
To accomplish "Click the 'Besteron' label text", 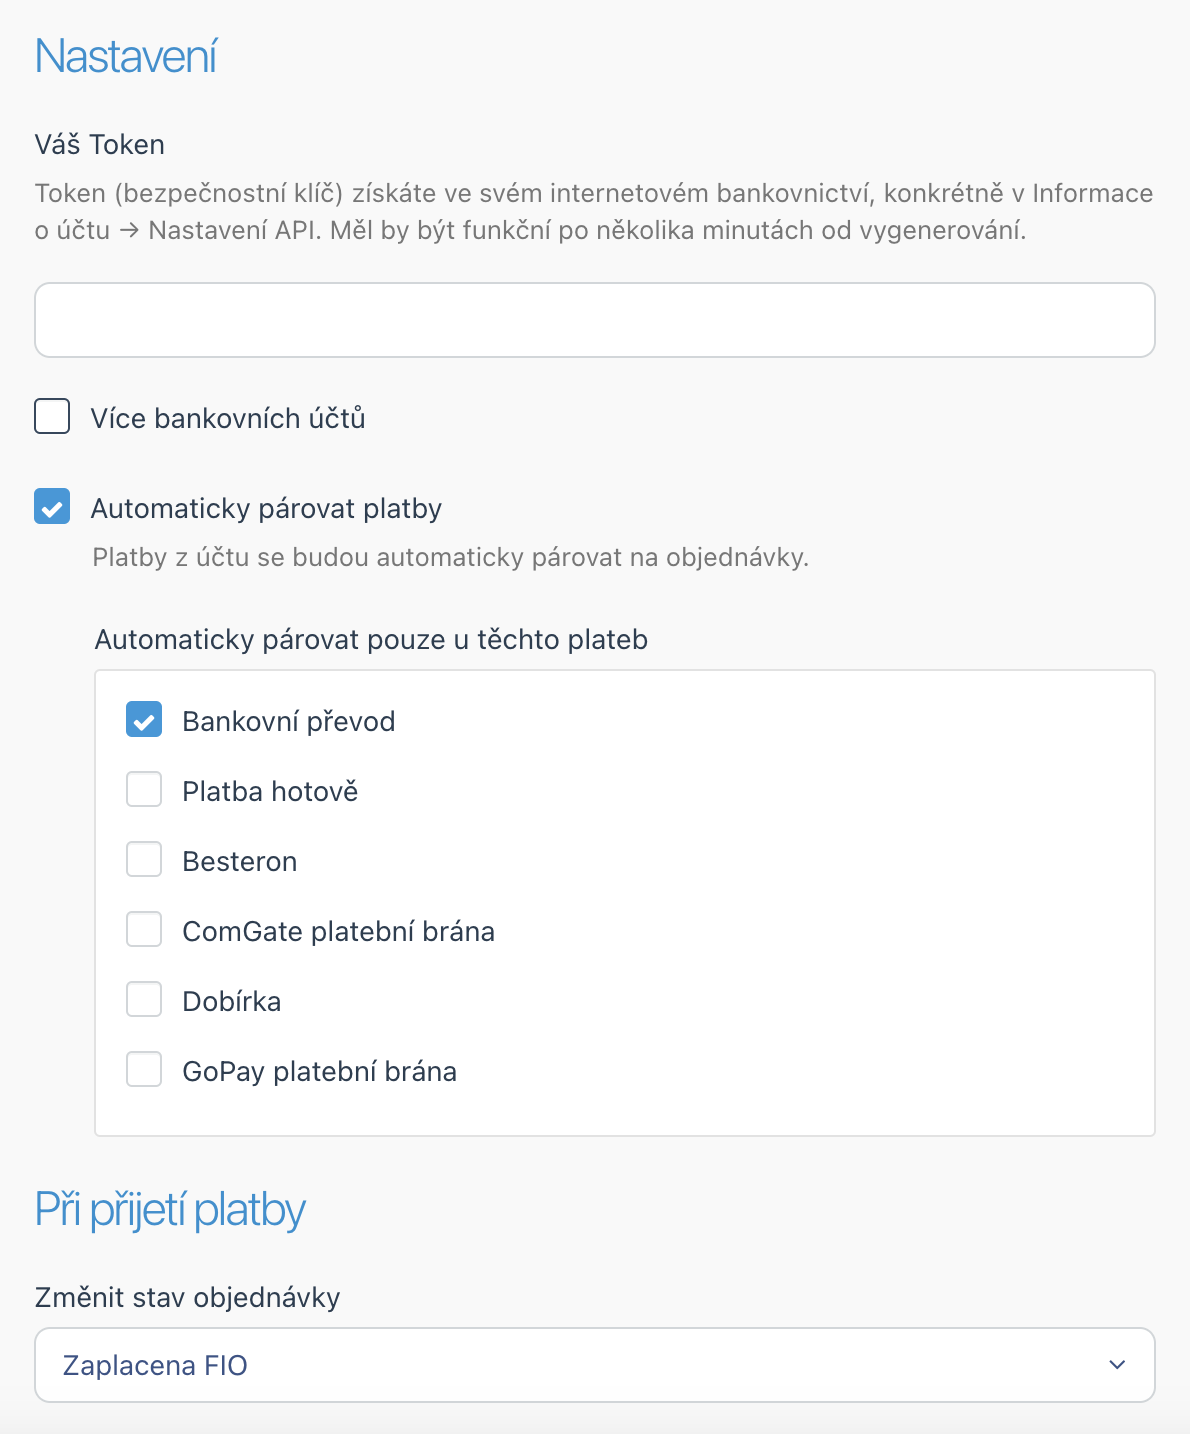I will coord(239,861).
